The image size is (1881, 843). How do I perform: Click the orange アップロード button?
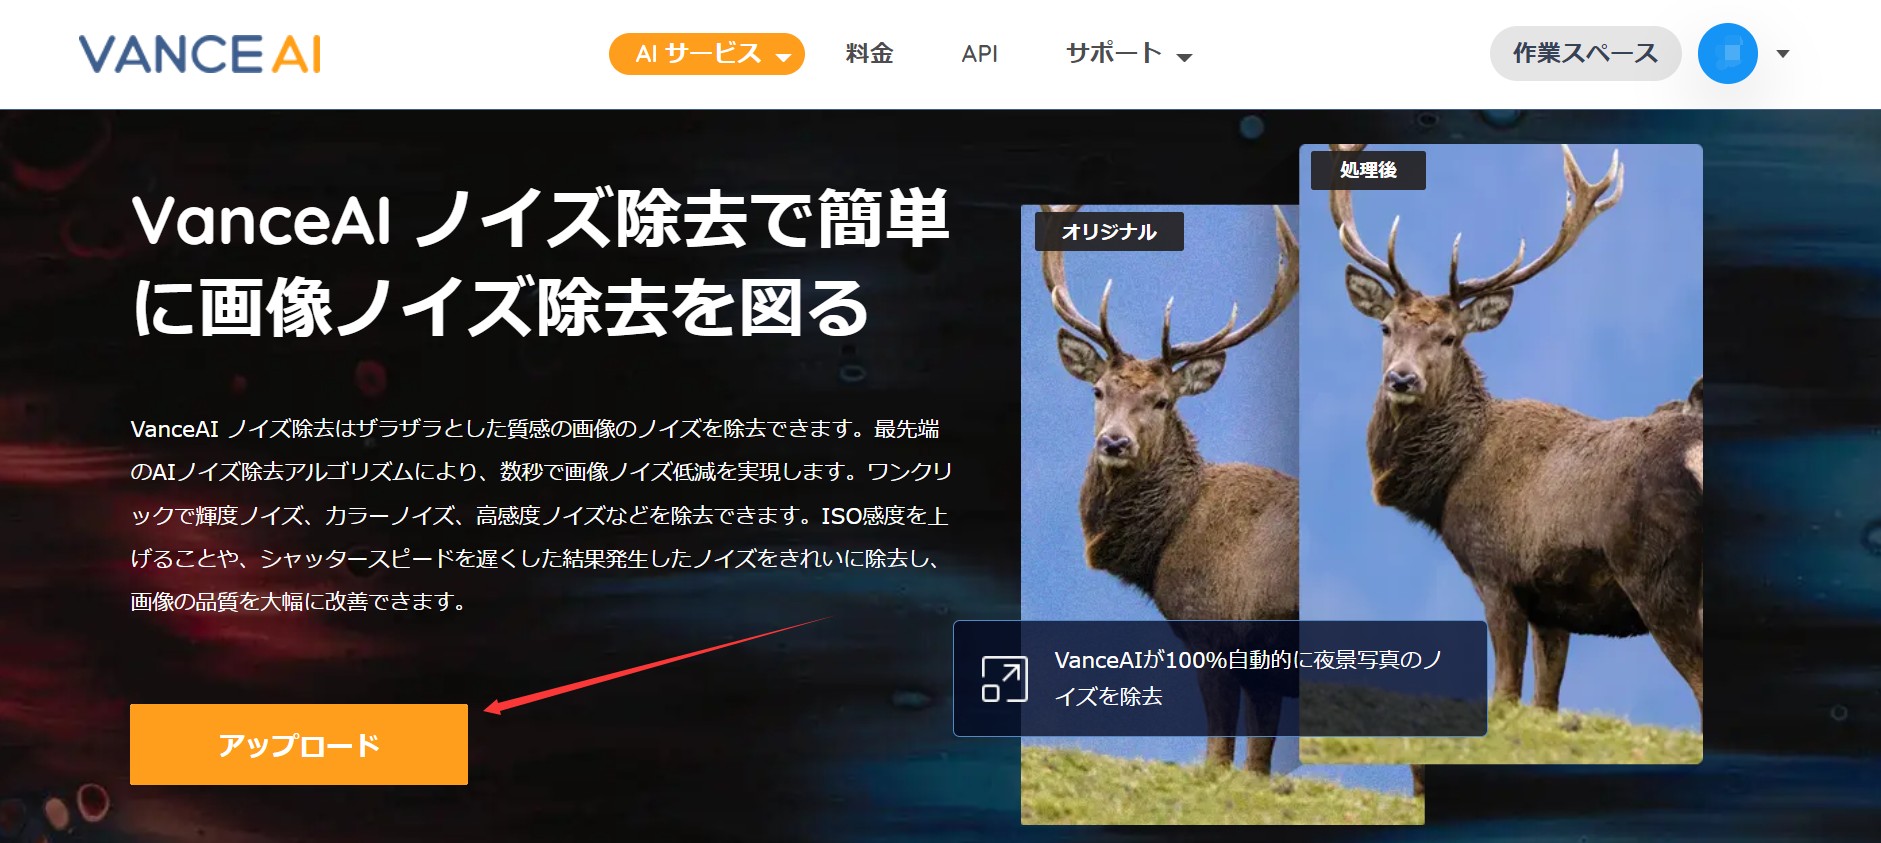[299, 745]
